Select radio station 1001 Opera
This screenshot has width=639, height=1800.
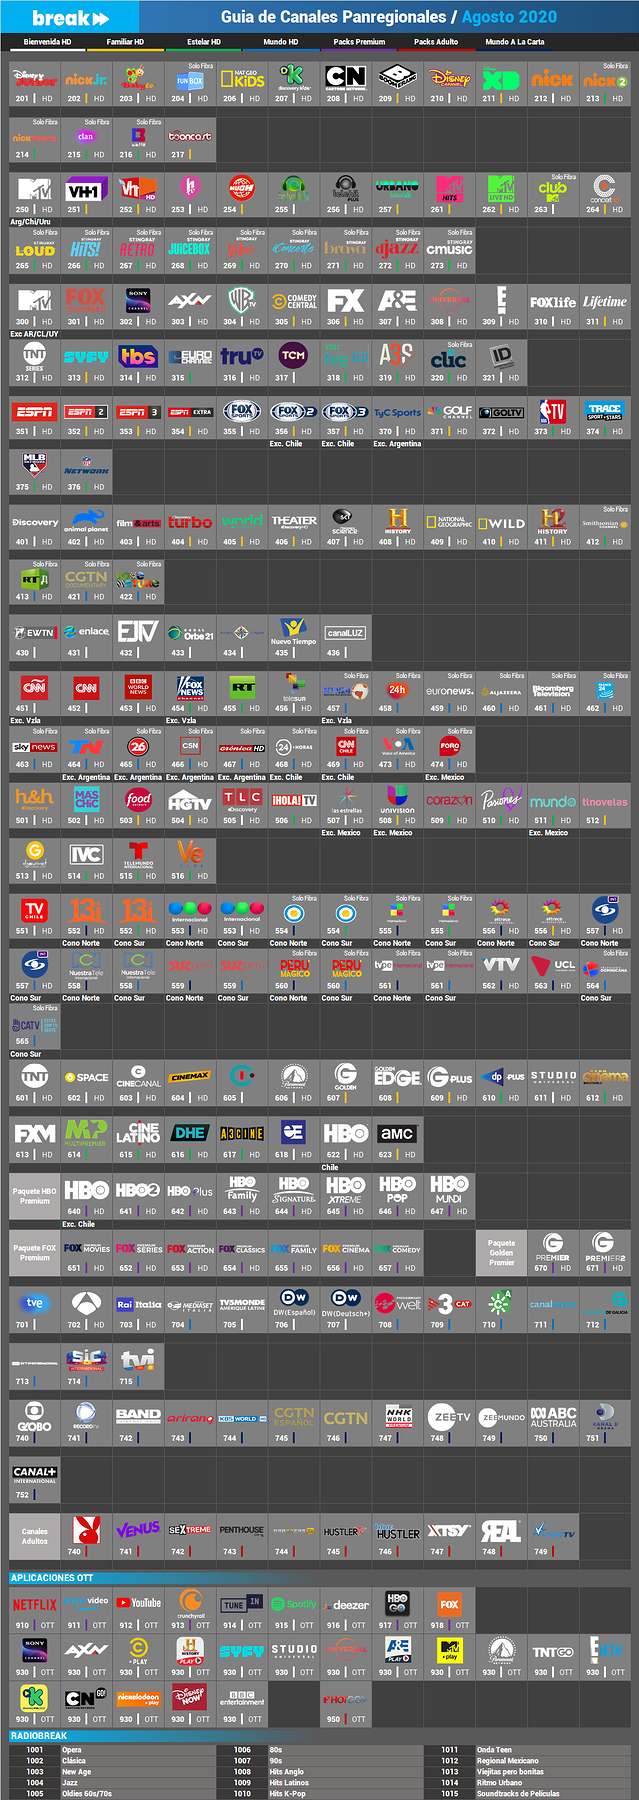pyautogui.click(x=112, y=1750)
